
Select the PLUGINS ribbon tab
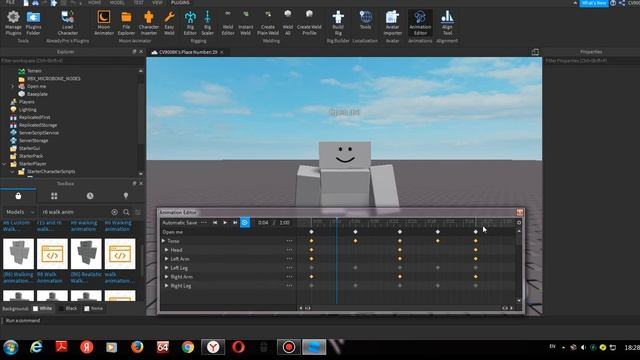180,2
